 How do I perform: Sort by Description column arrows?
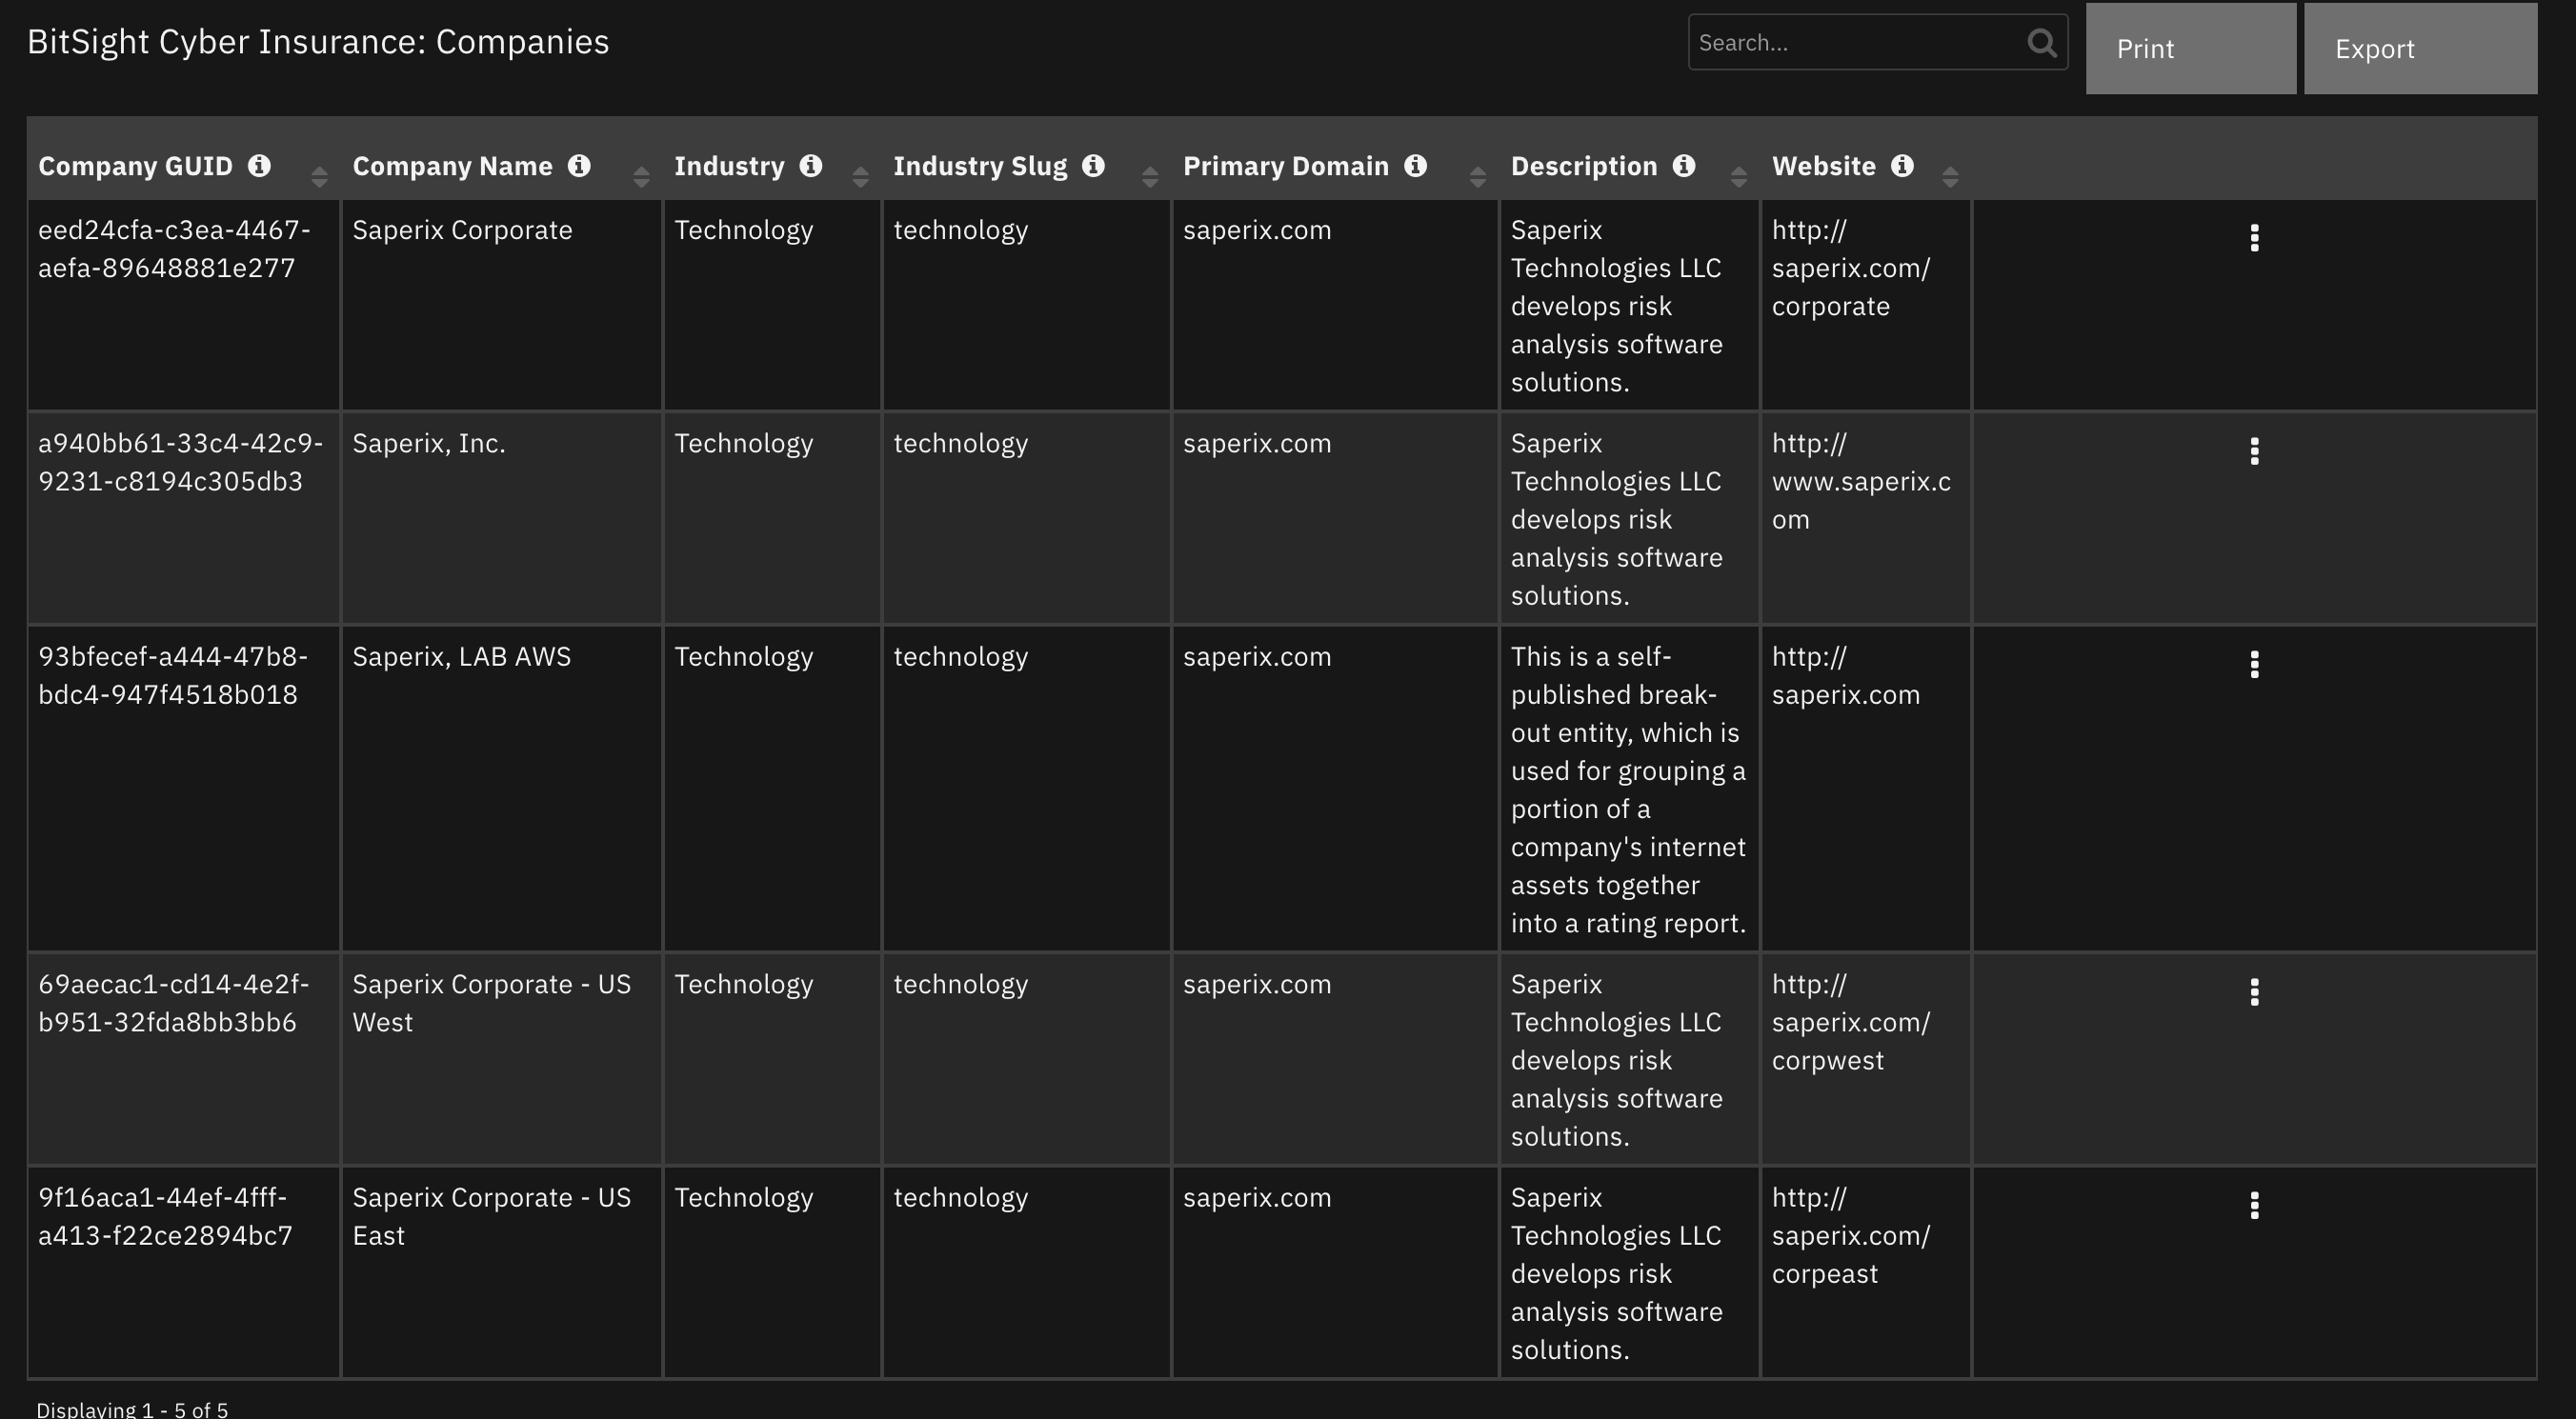tap(1739, 177)
